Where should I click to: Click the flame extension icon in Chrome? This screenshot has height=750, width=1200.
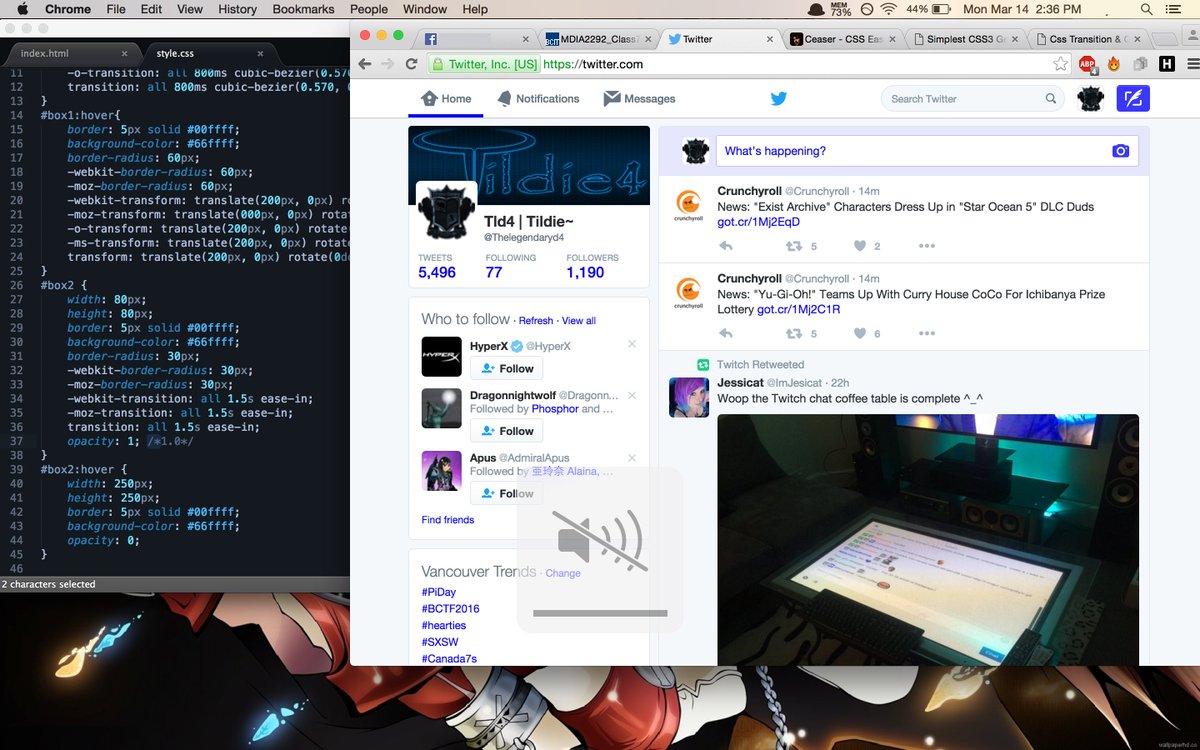(x=1115, y=64)
